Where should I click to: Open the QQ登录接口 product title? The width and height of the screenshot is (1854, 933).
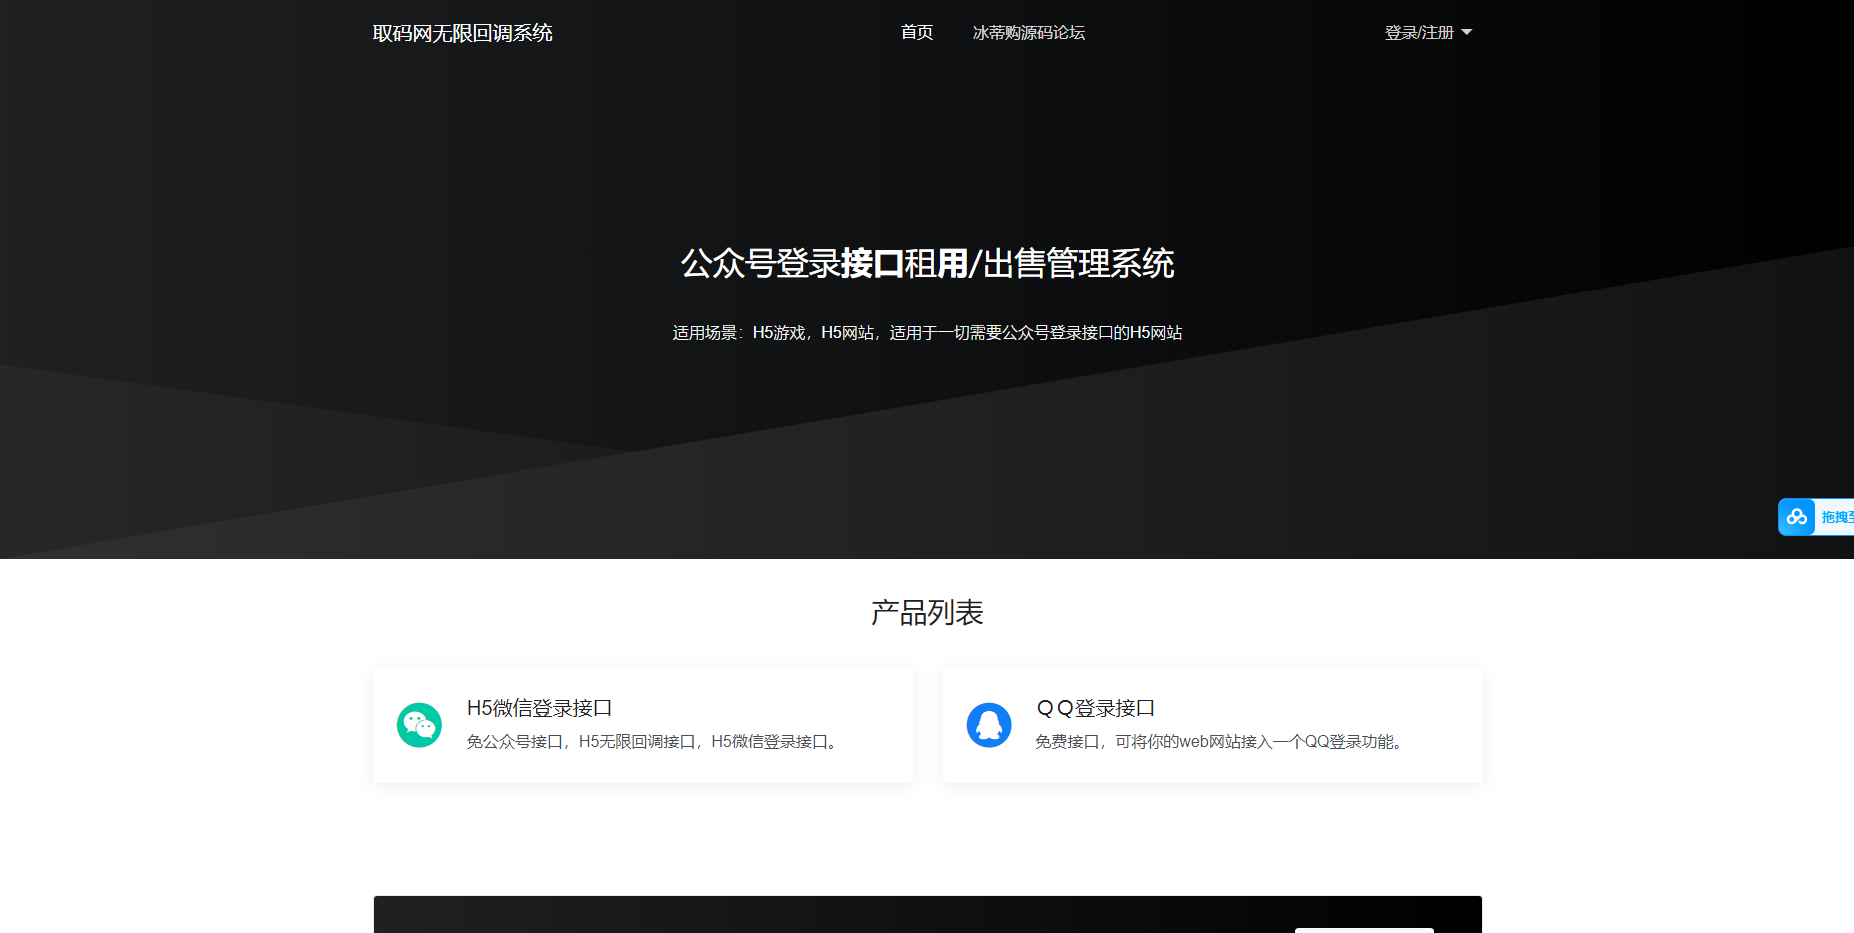1095,708
